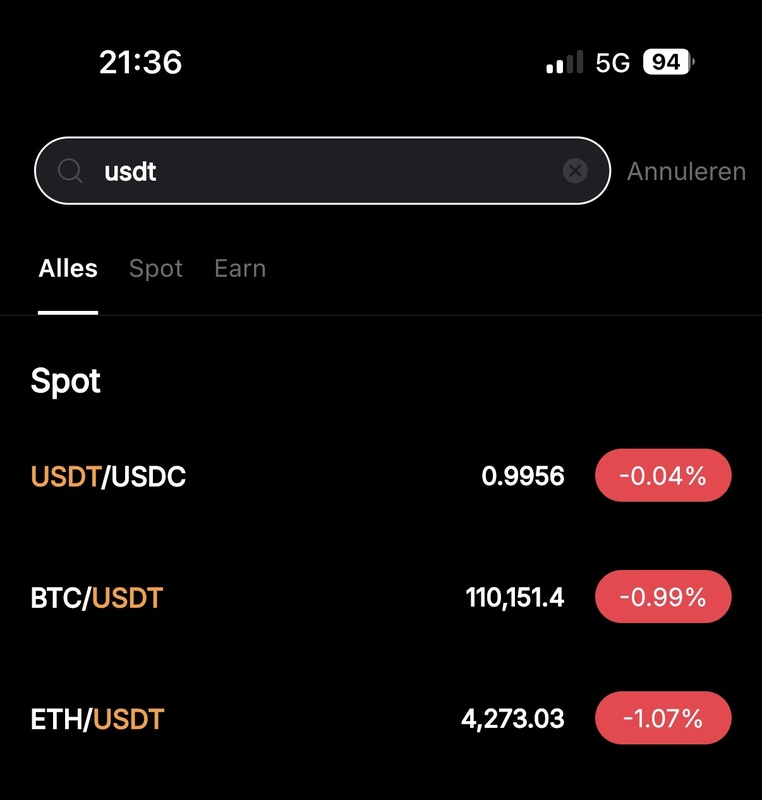This screenshot has width=762, height=800.
Task: Tap the 0.9956 price value
Action: tap(523, 477)
